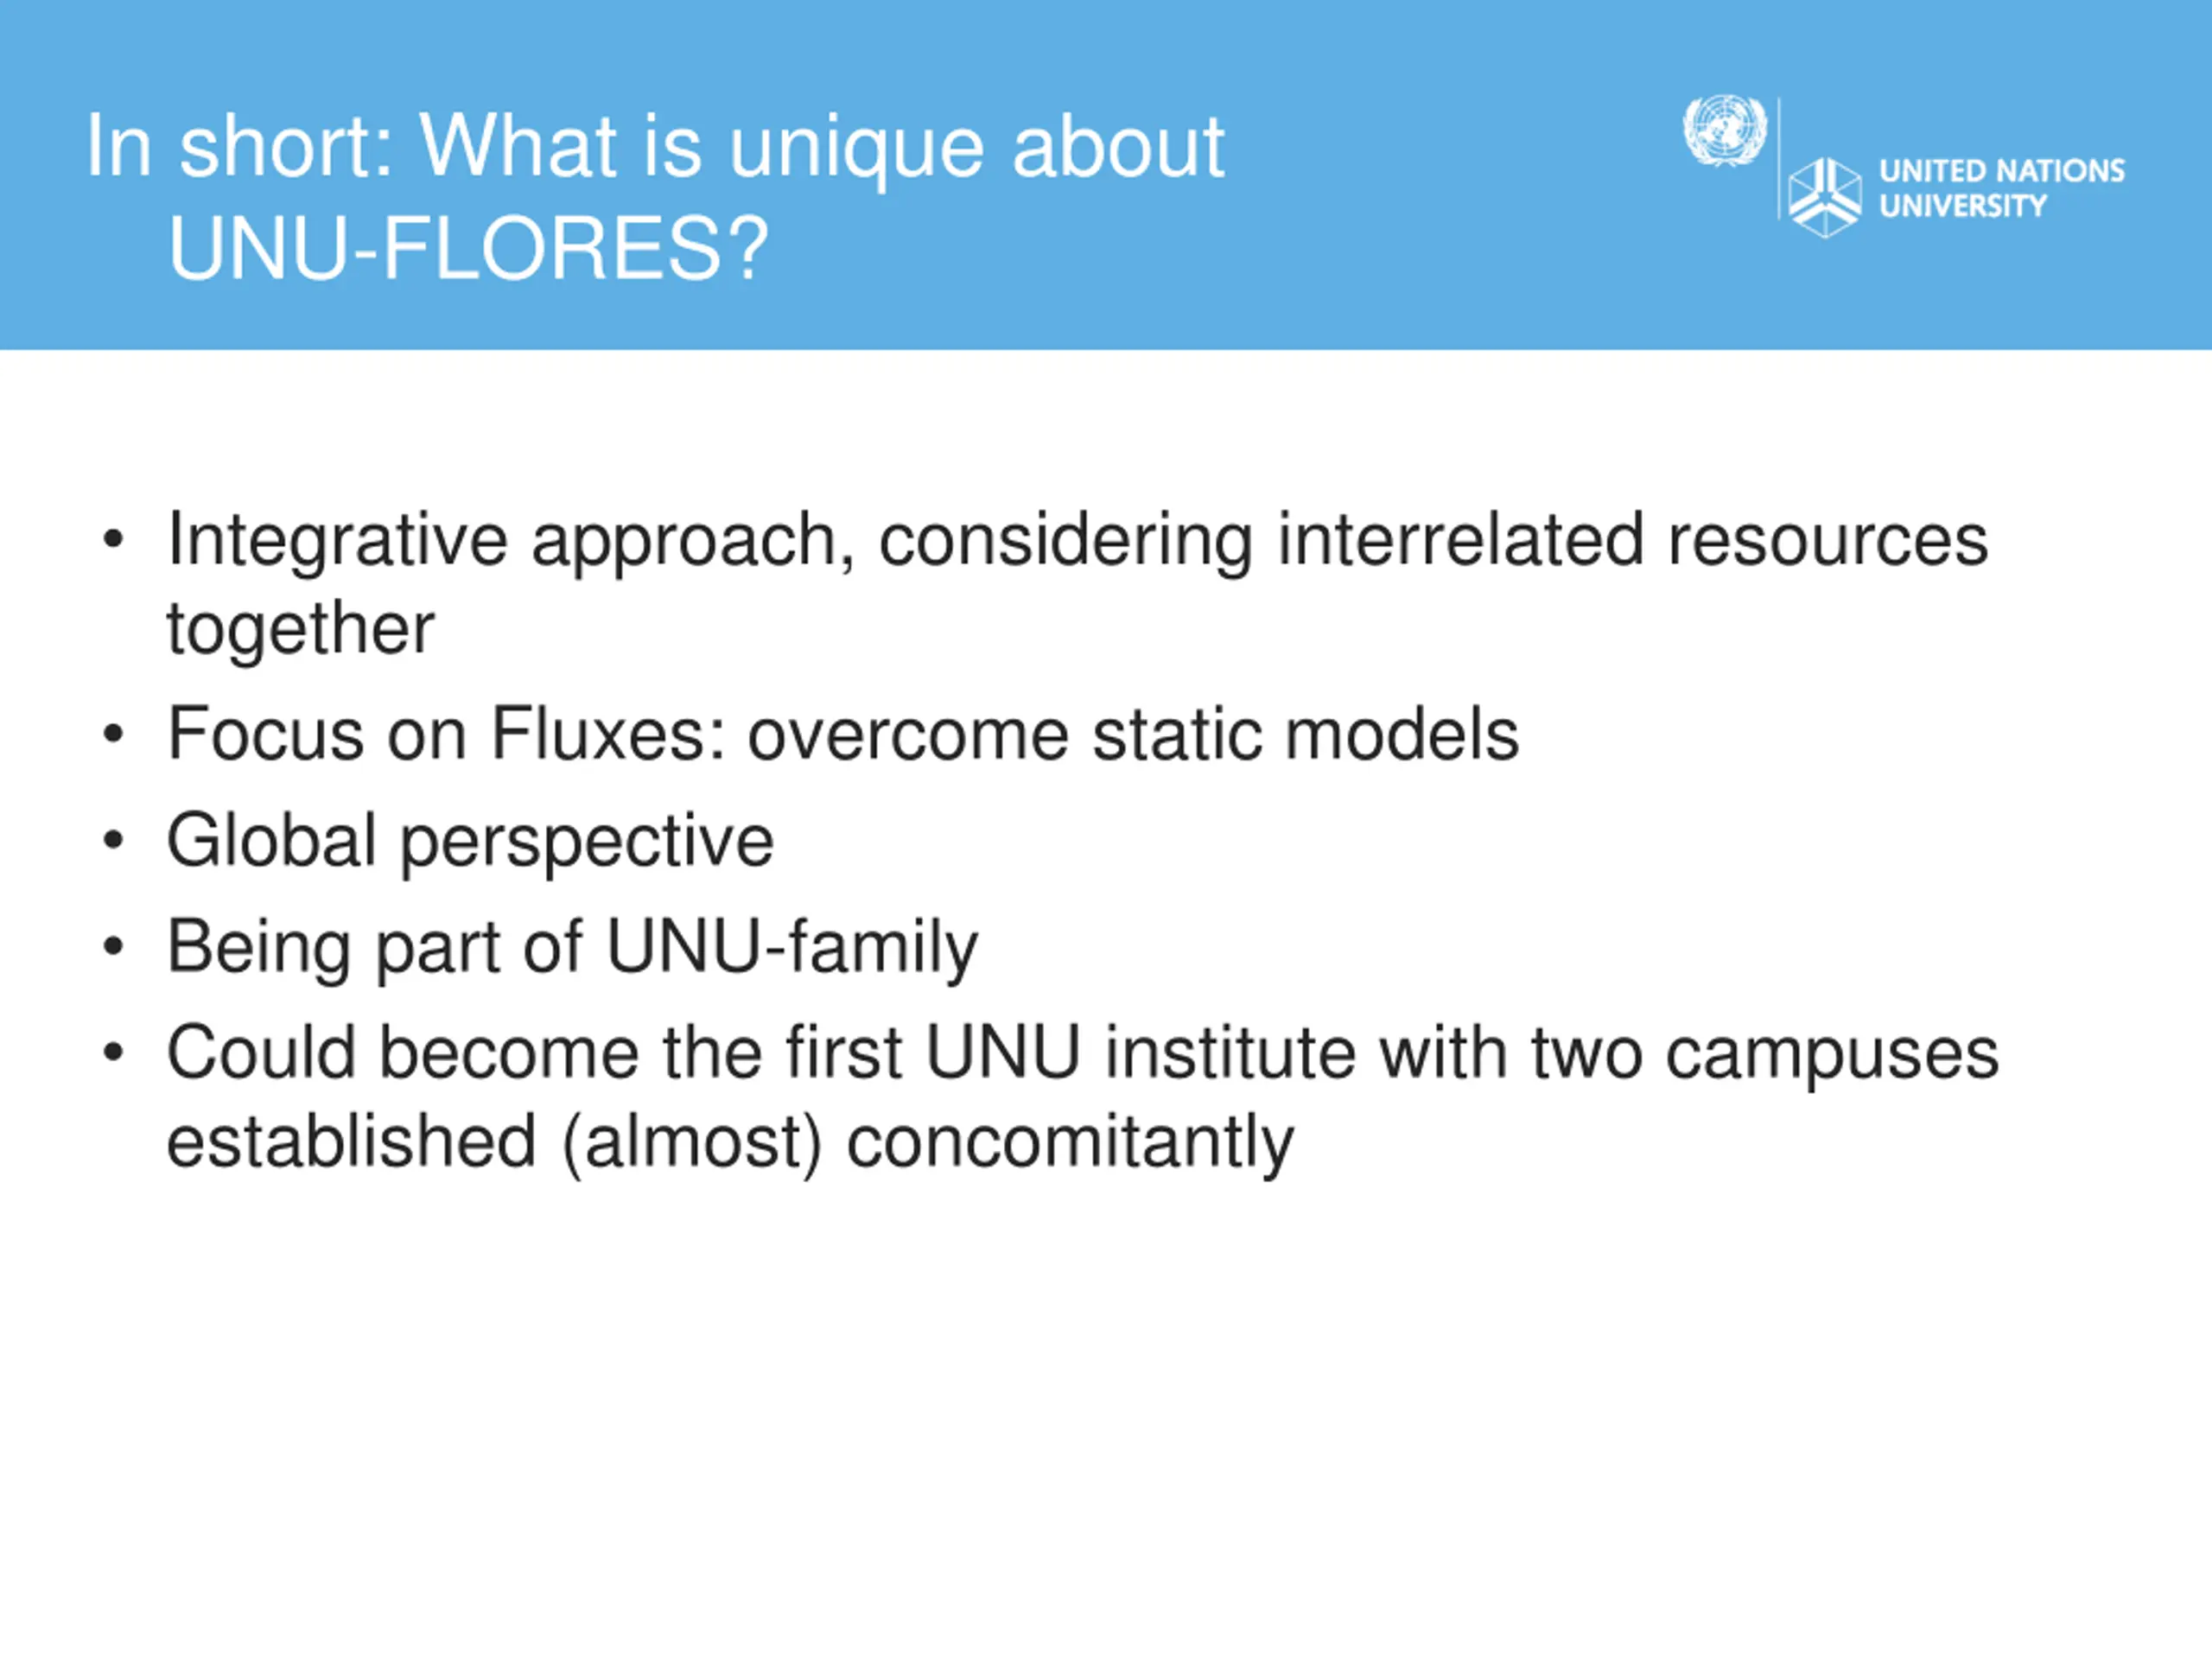Click the UNITED NATIONS UNIVERSITY wordmark
2212x1659 pixels.
(2001, 188)
